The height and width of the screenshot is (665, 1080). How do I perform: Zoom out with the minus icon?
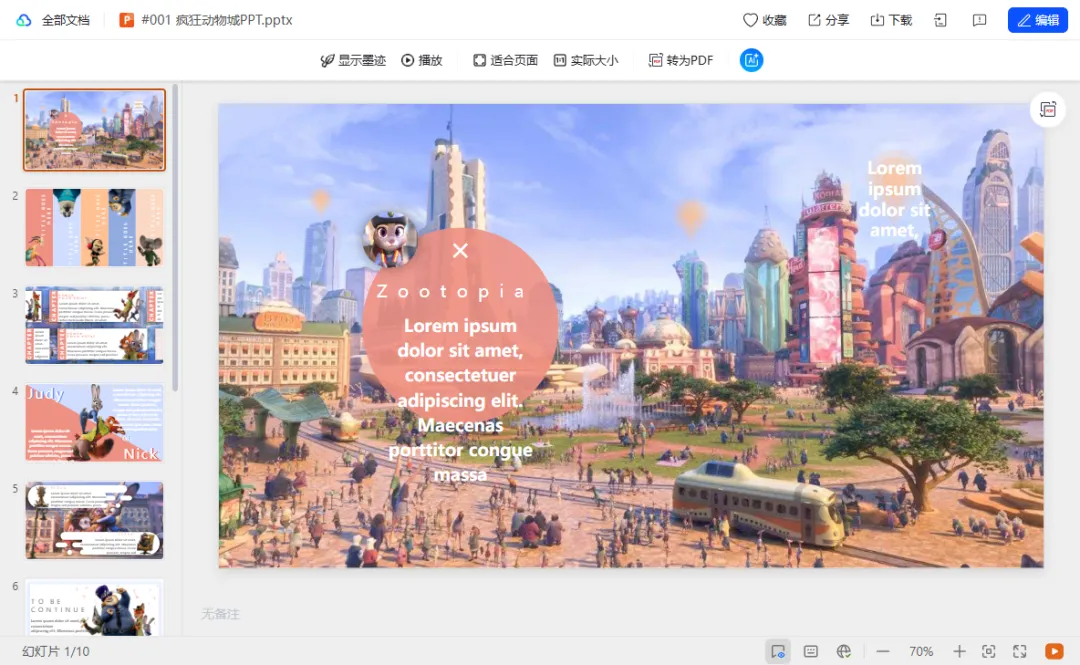coord(883,651)
